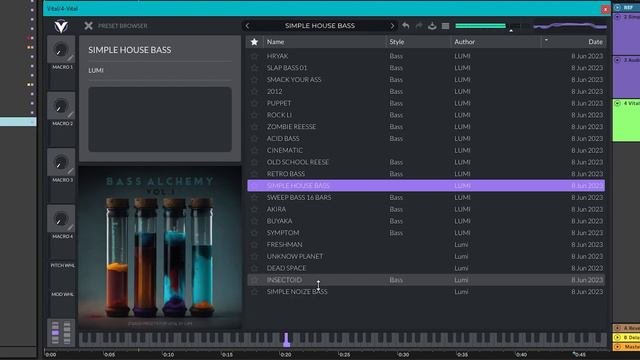Edit MACRO 3 with the pencil icon
The width and height of the screenshot is (640, 360).
[x=71, y=171]
